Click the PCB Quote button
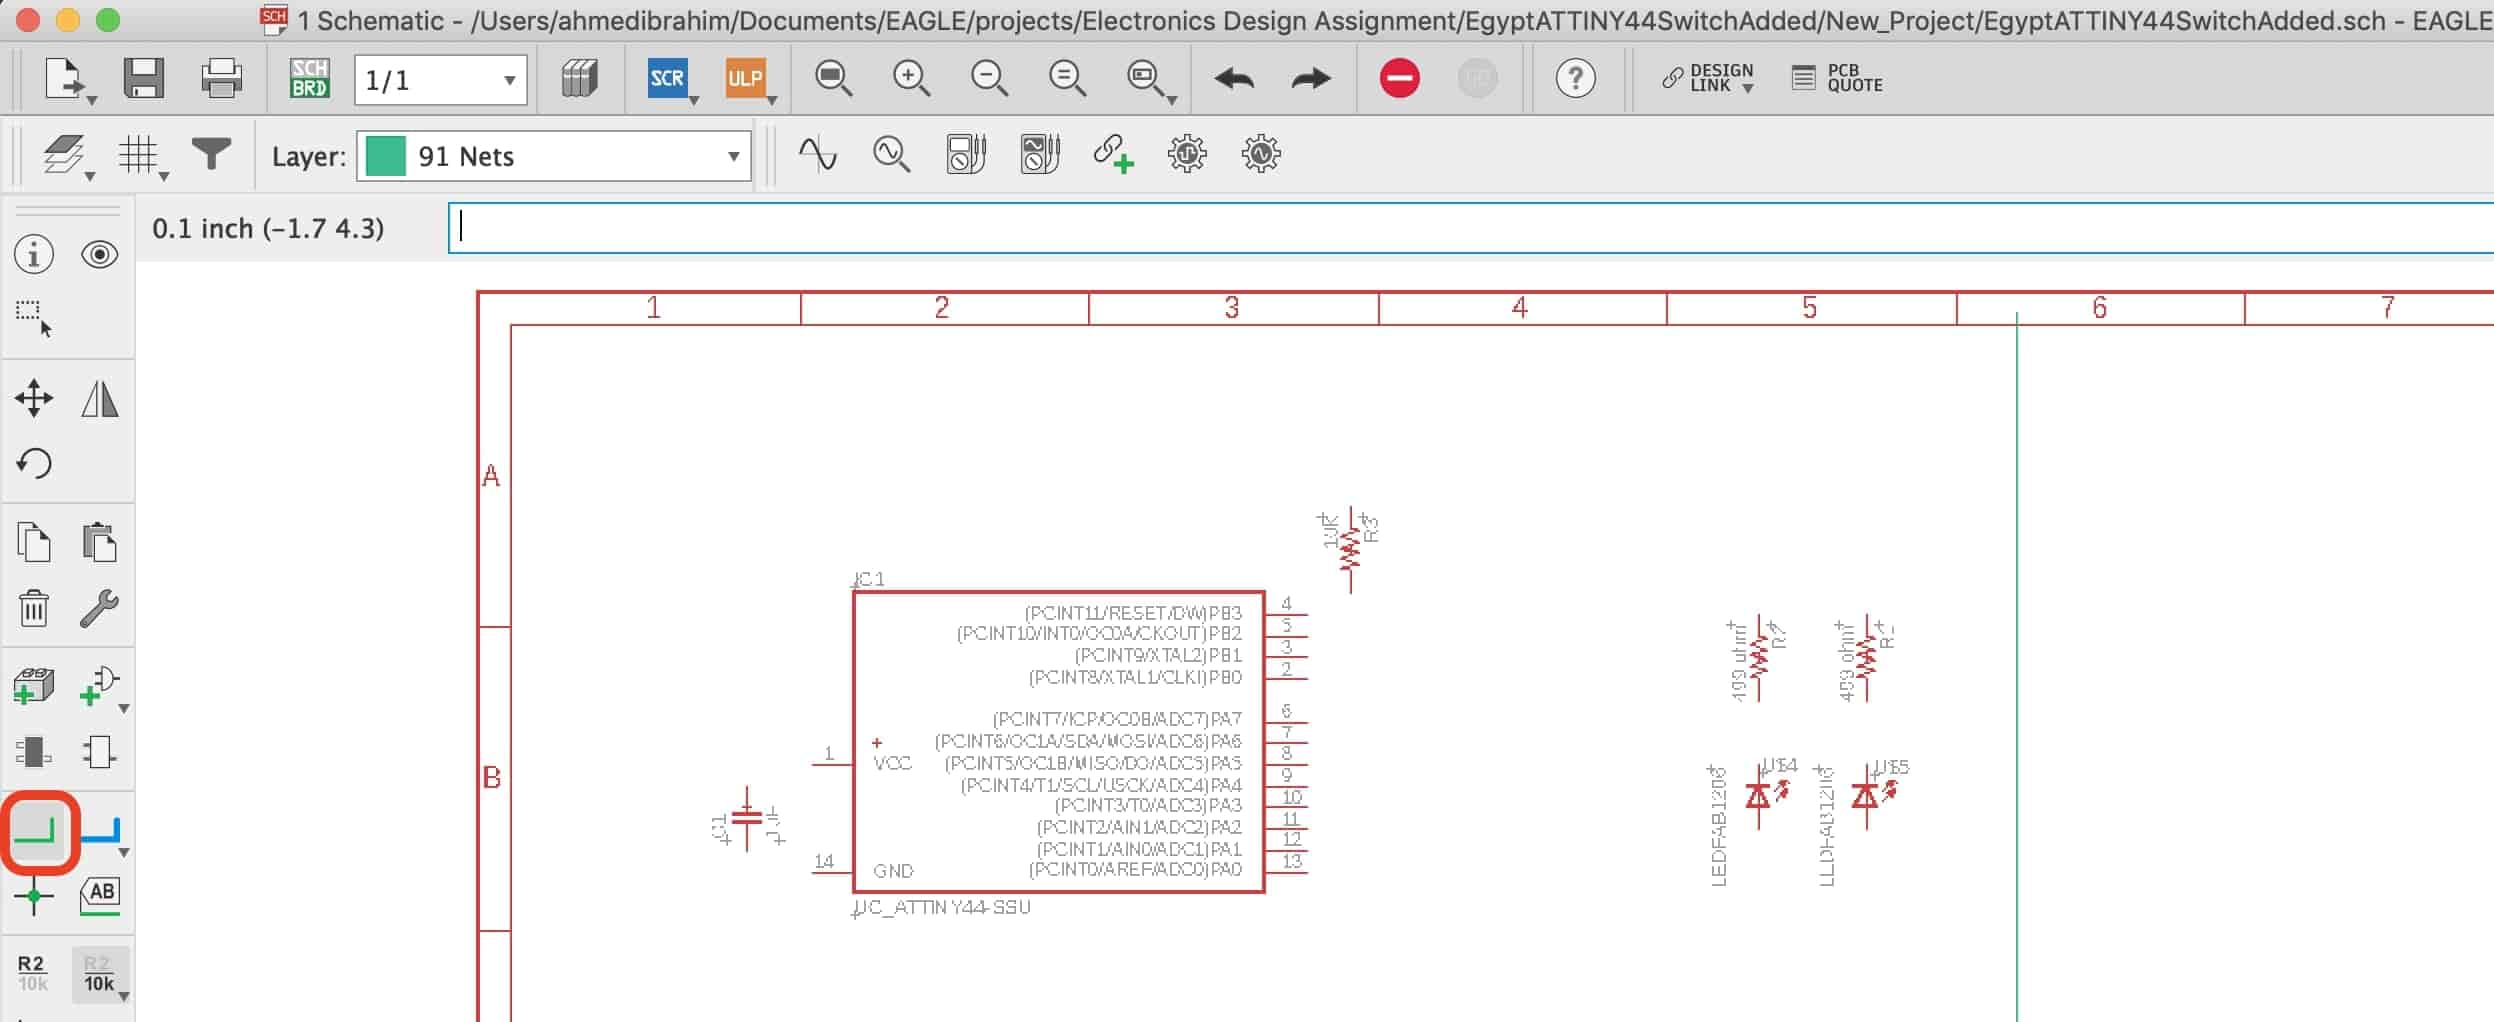Viewport: 2494px width, 1022px height. [x=1837, y=78]
